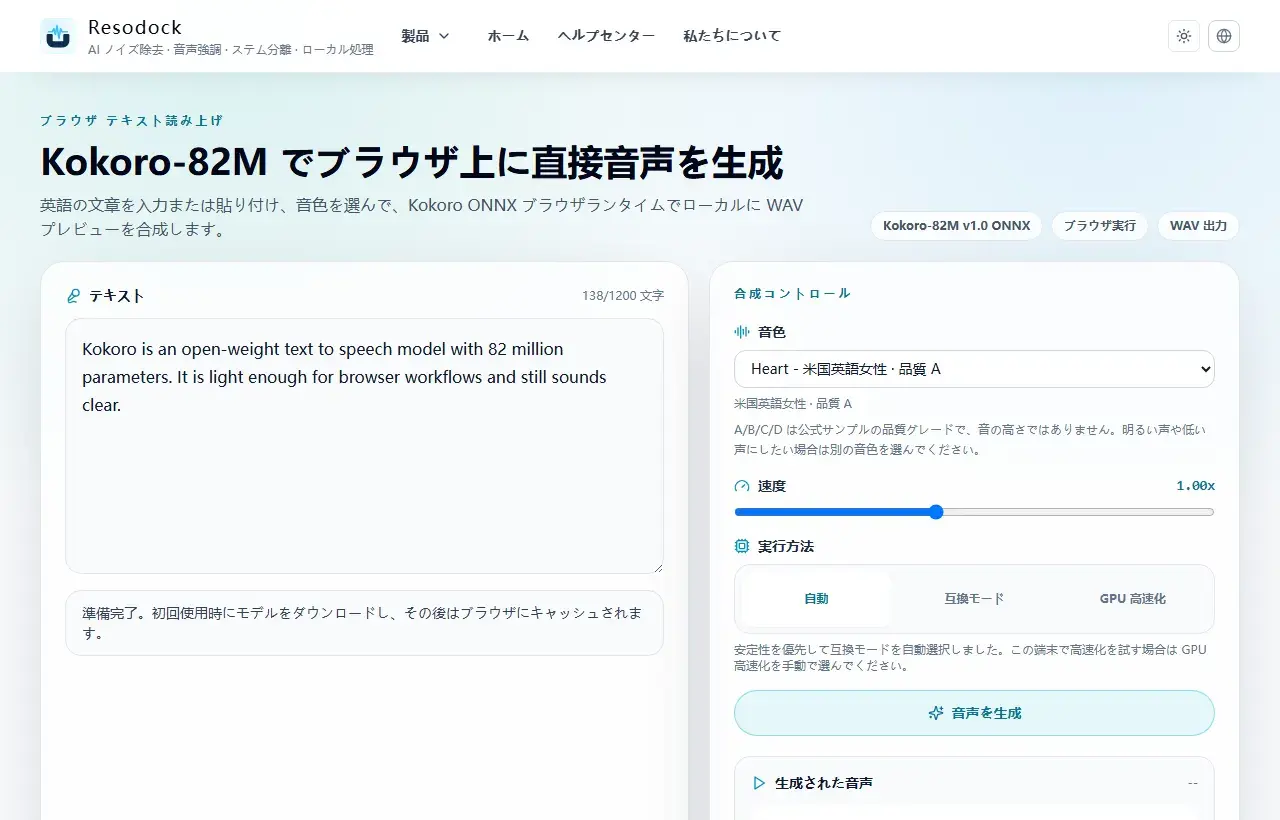The height and width of the screenshot is (820, 1280).
Task: Click the 準備完了 status message
Action: [x=364, y=623]
